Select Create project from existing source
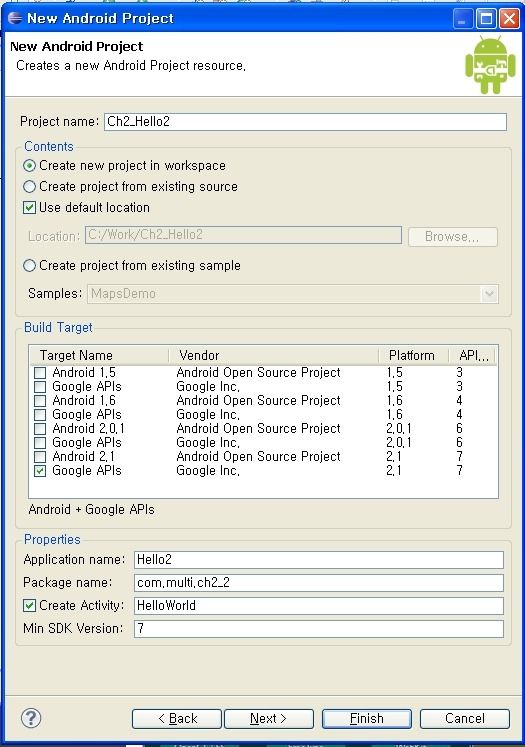The width and height of the screenshot is (525, 747). point(30,186)
